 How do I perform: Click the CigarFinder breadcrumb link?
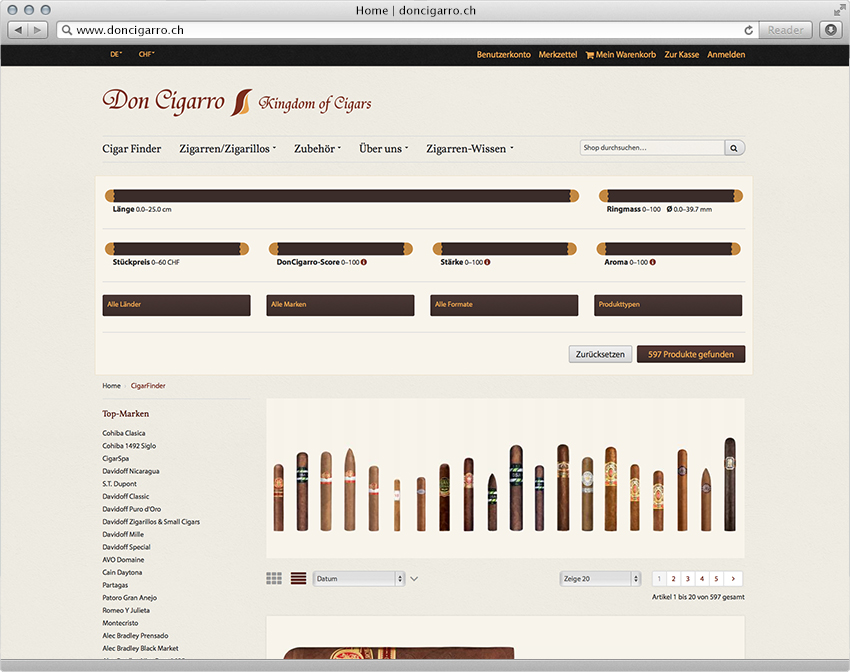[x=148, y=386]
